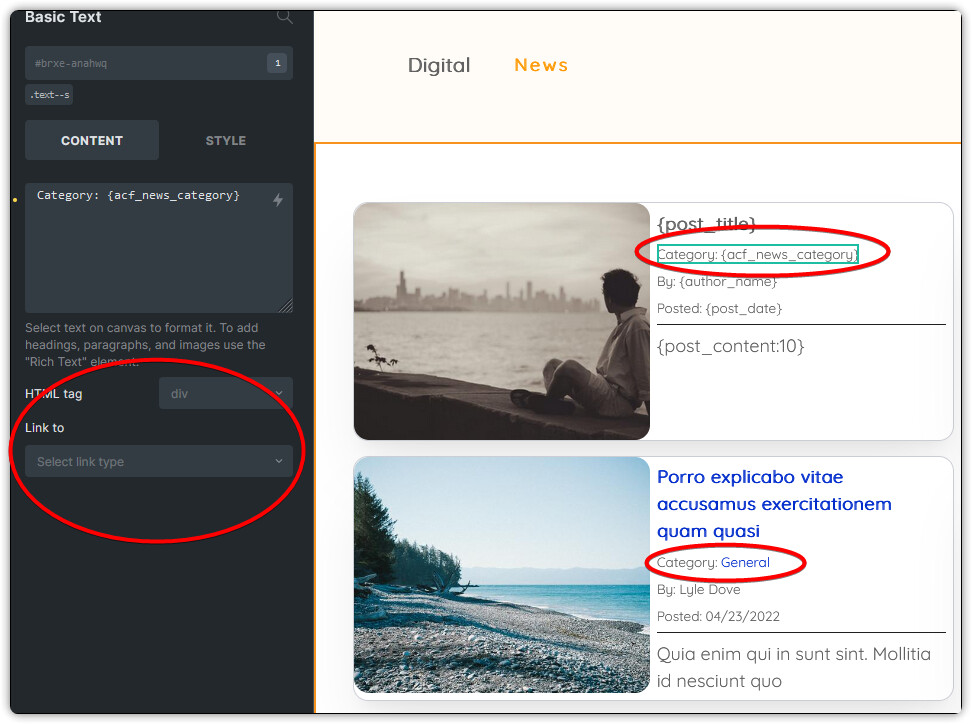972x724 pixels.
Task: Open the Porro explicabo vitae post link
Action: [774, 504]
